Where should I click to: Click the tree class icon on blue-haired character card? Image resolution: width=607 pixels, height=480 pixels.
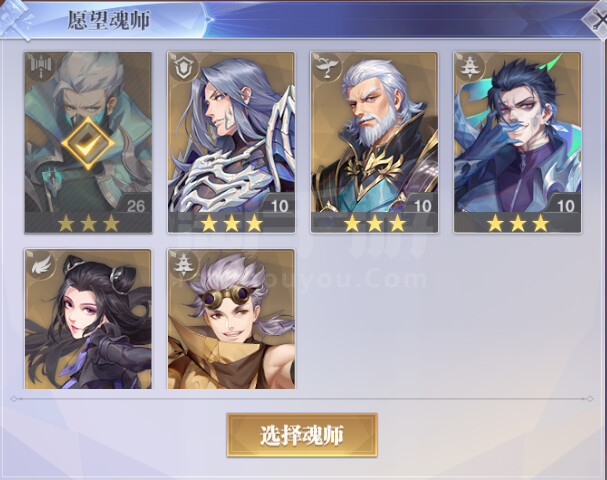tap(470, 67)
